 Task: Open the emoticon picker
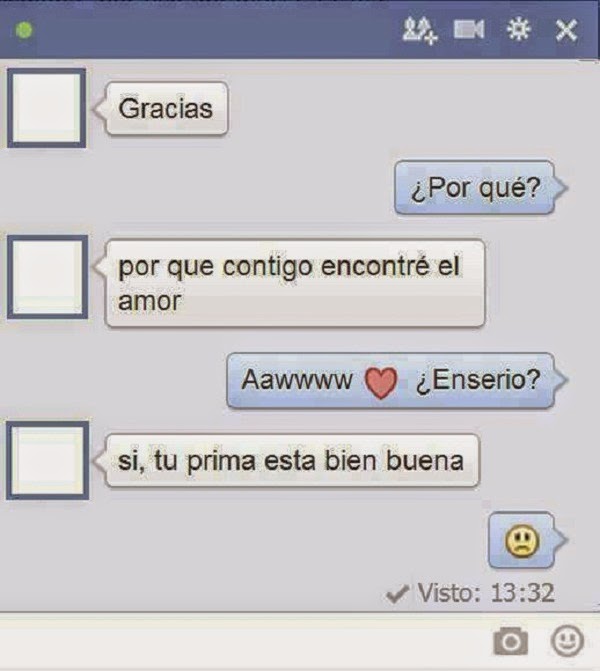click(567, 641)
